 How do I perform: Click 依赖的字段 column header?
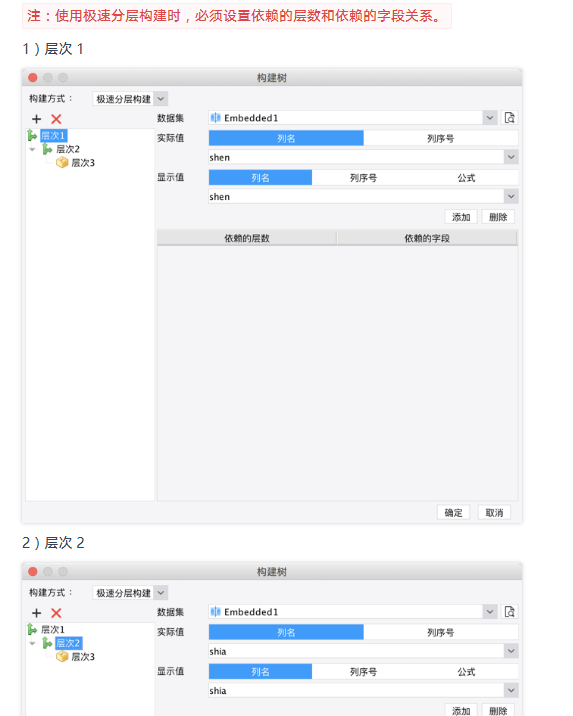[x=427, y=238]
